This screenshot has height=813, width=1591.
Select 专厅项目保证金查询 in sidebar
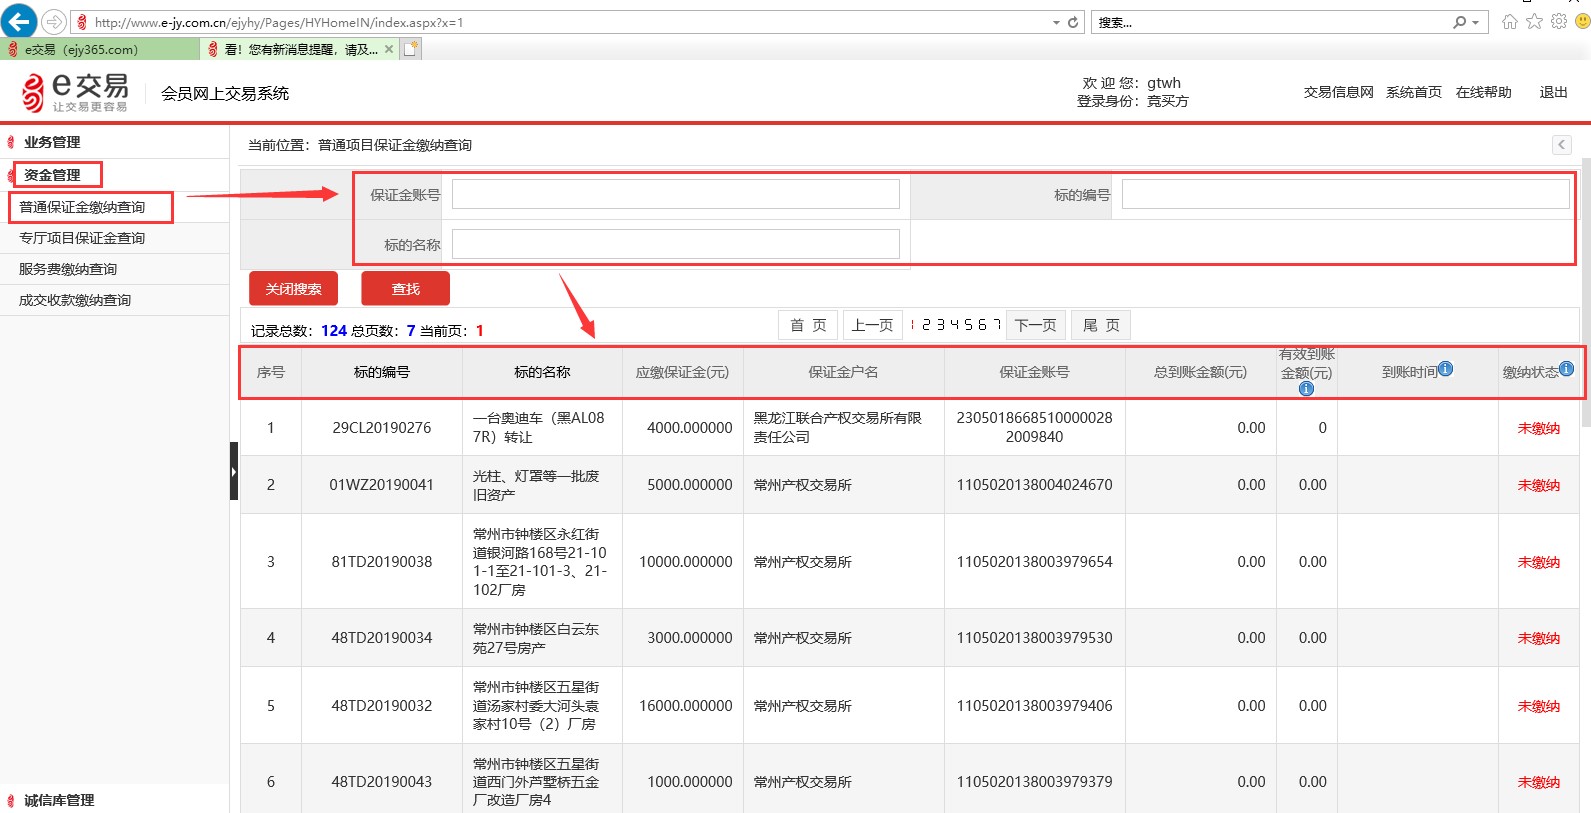(x=82, y=238)
